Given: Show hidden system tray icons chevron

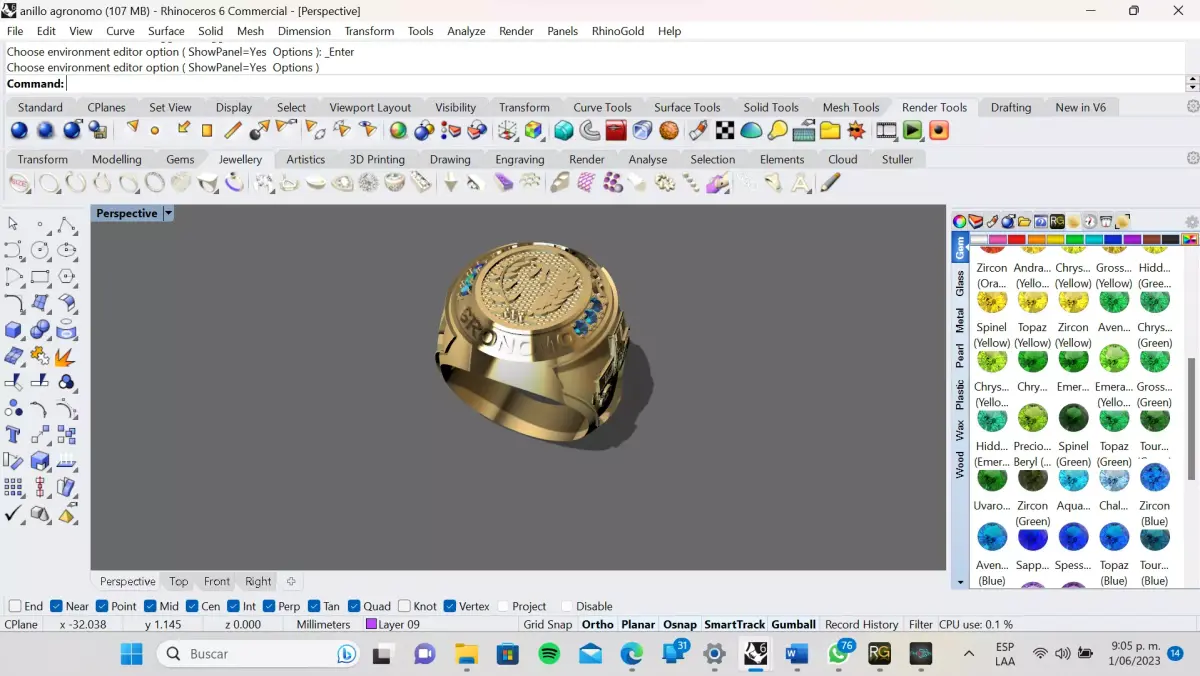Looking at the screenshot, I should point(968,654).
